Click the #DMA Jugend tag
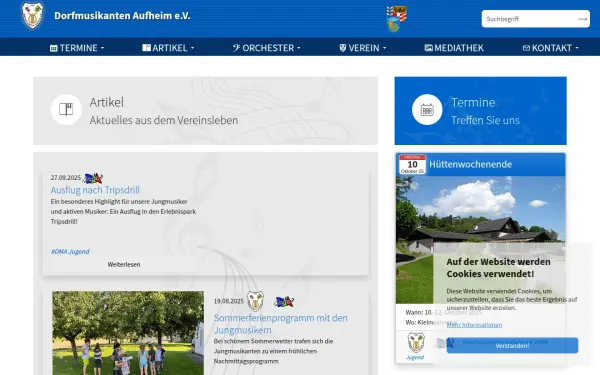 pos(70,251)
